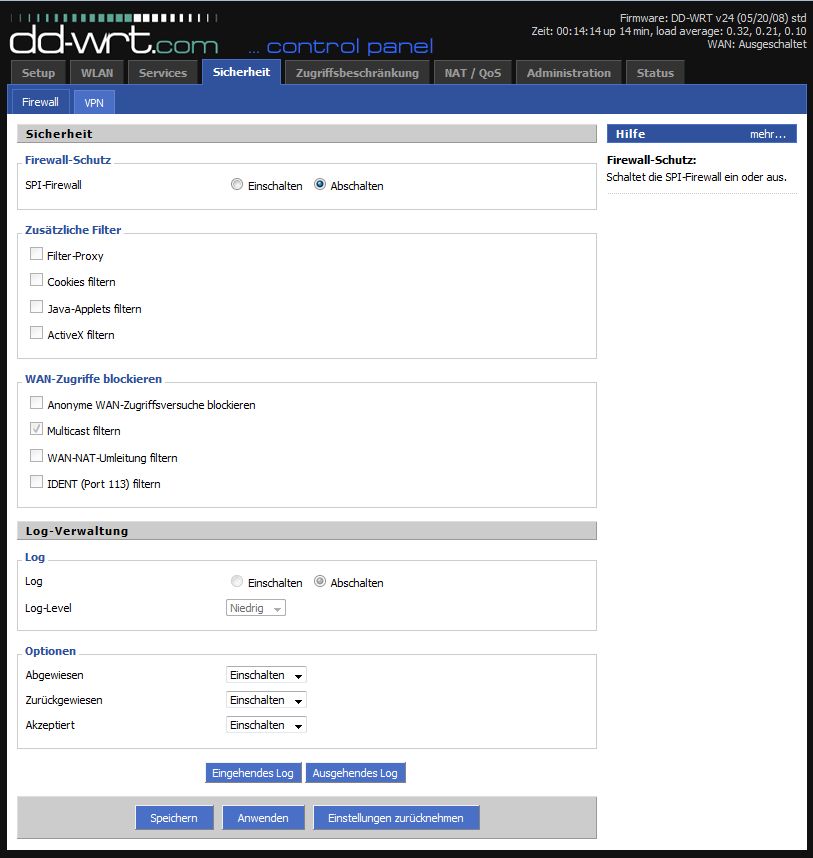
Task: Select Abschalten for SPI-Firewall
Action: (320, 185)
